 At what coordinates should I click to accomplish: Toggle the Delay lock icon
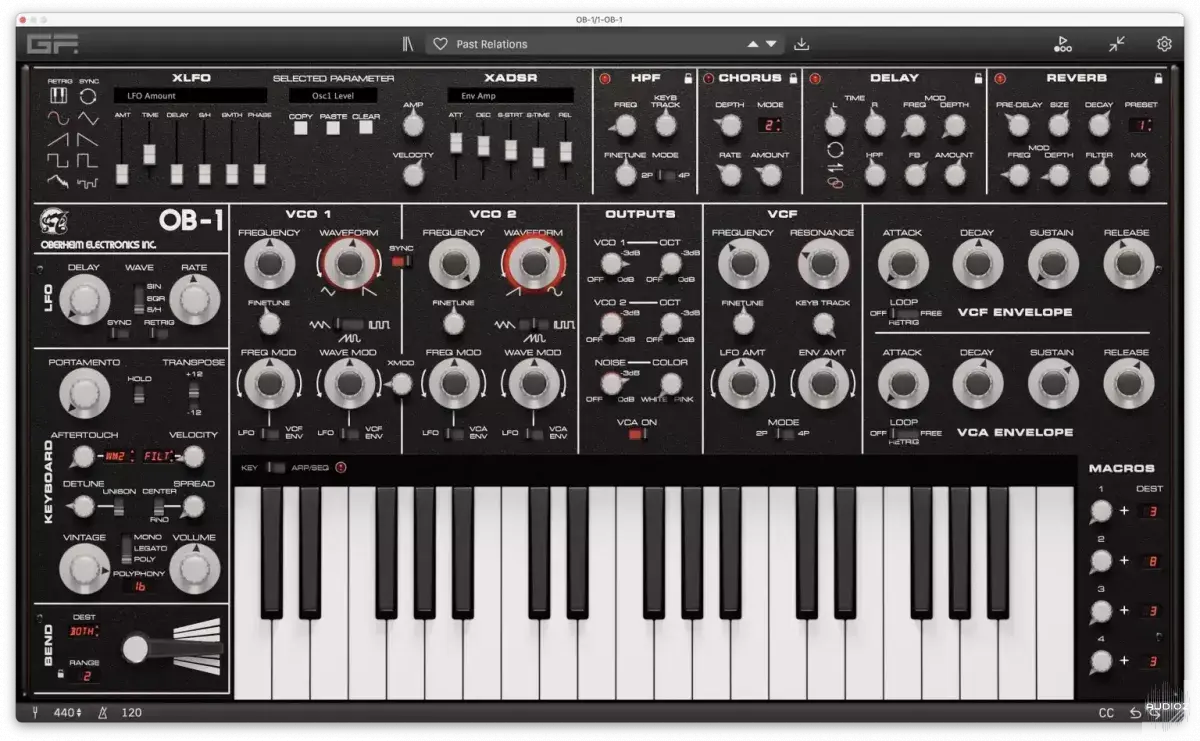pyautogui.click(x=978, y=78)
